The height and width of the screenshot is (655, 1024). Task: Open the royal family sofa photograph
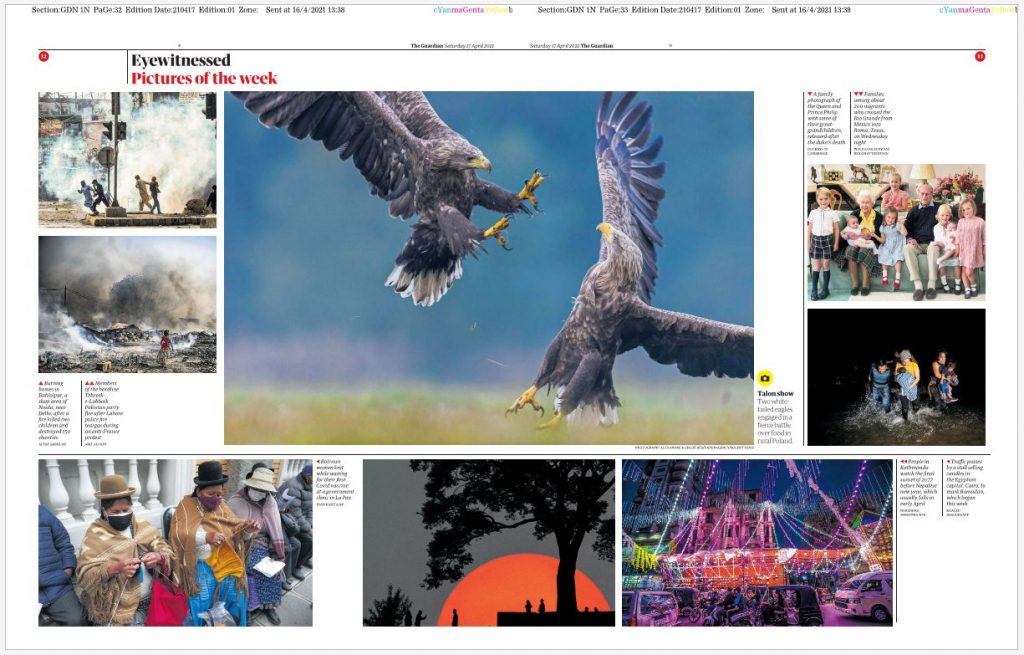(x=896, y=232)
